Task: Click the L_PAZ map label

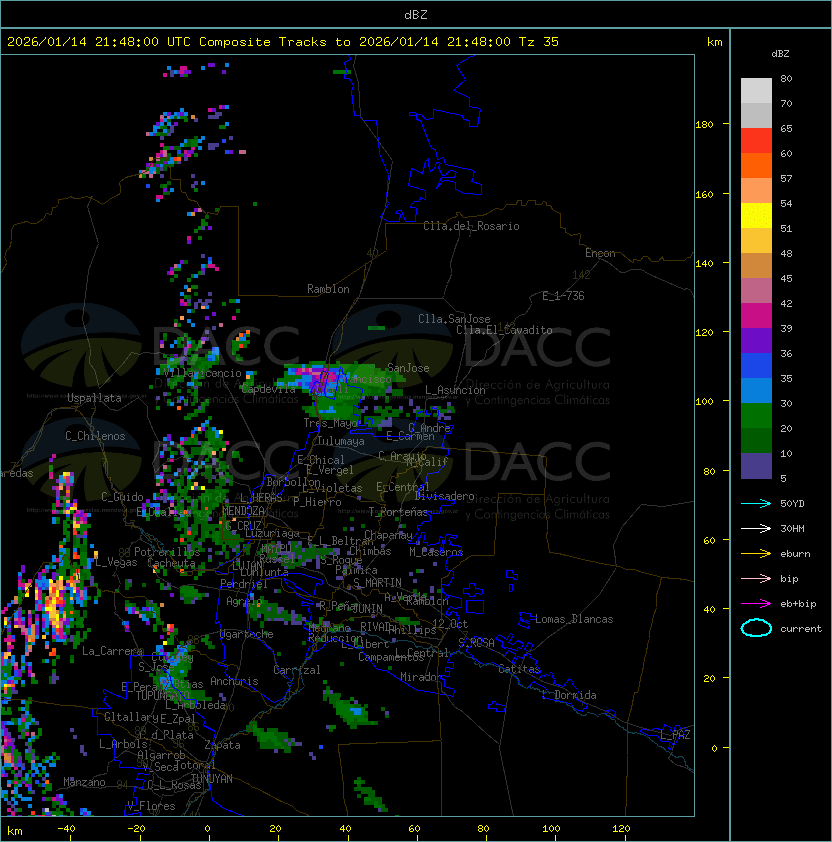Action: click(x=675, y=735)
